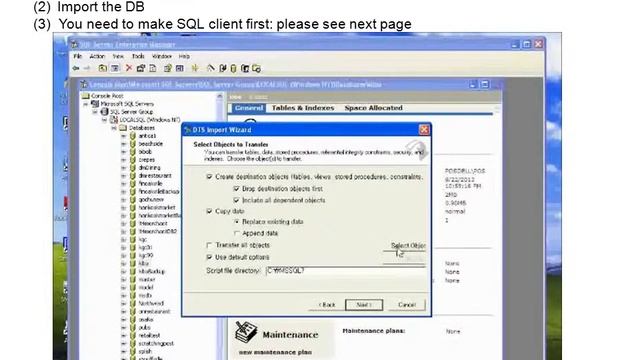Select the Northwind database in the tree

click(151, 304)
